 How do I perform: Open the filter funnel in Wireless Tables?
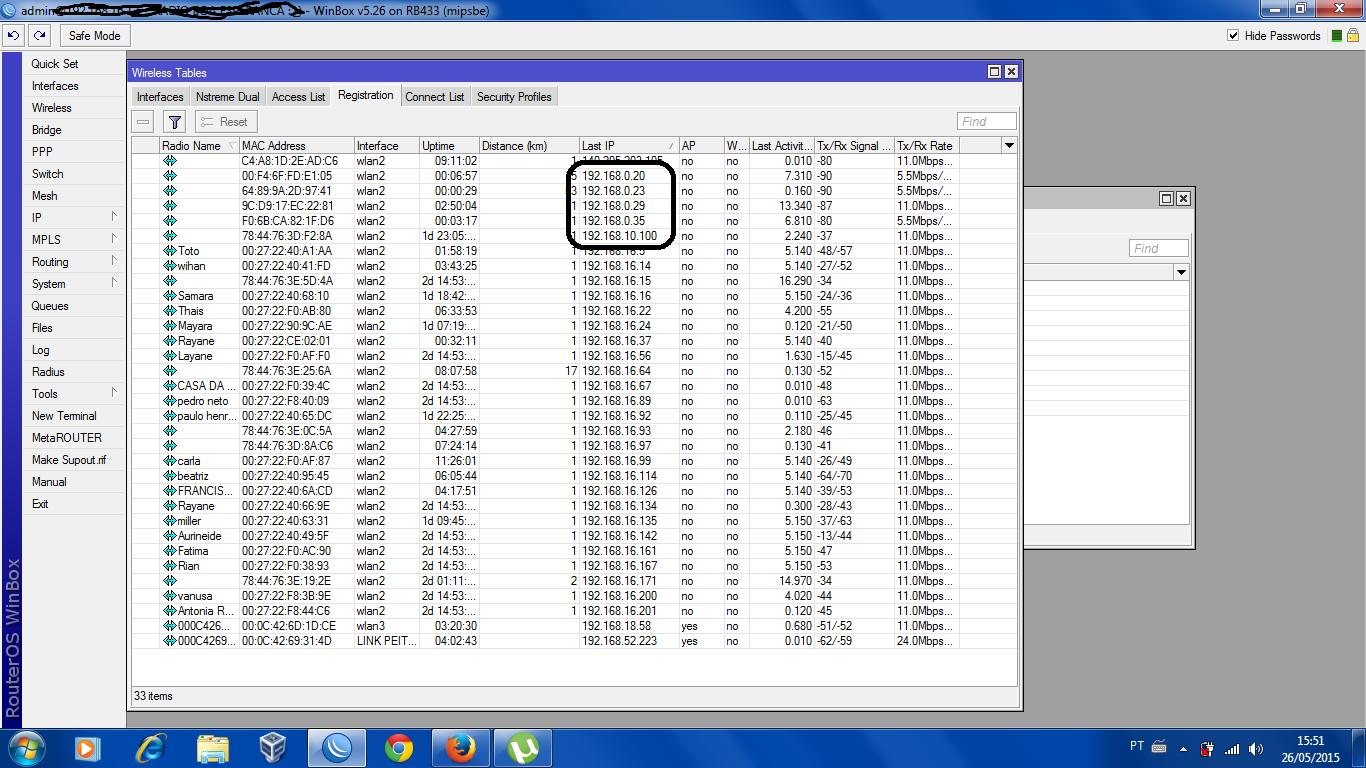[x=175, y=122]
